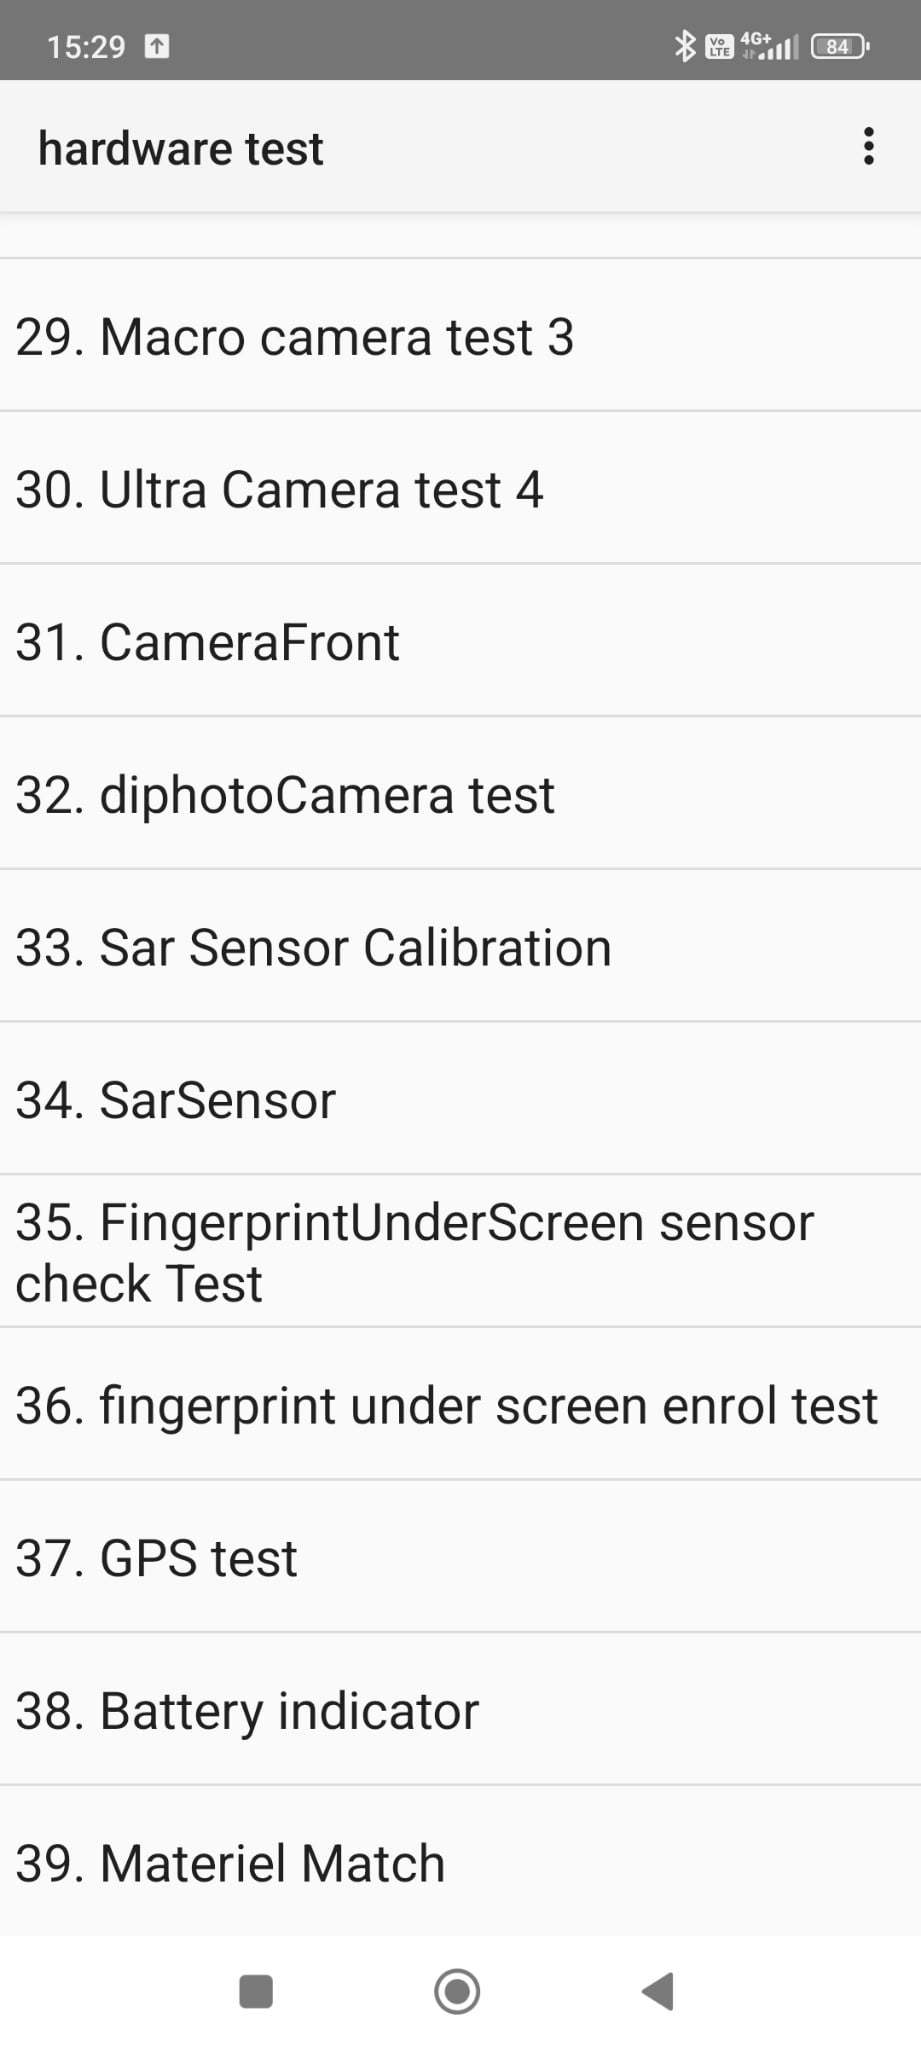921x2047 pixels.
Task: Select the Materiel Match item
Action: click(460, 1863)
